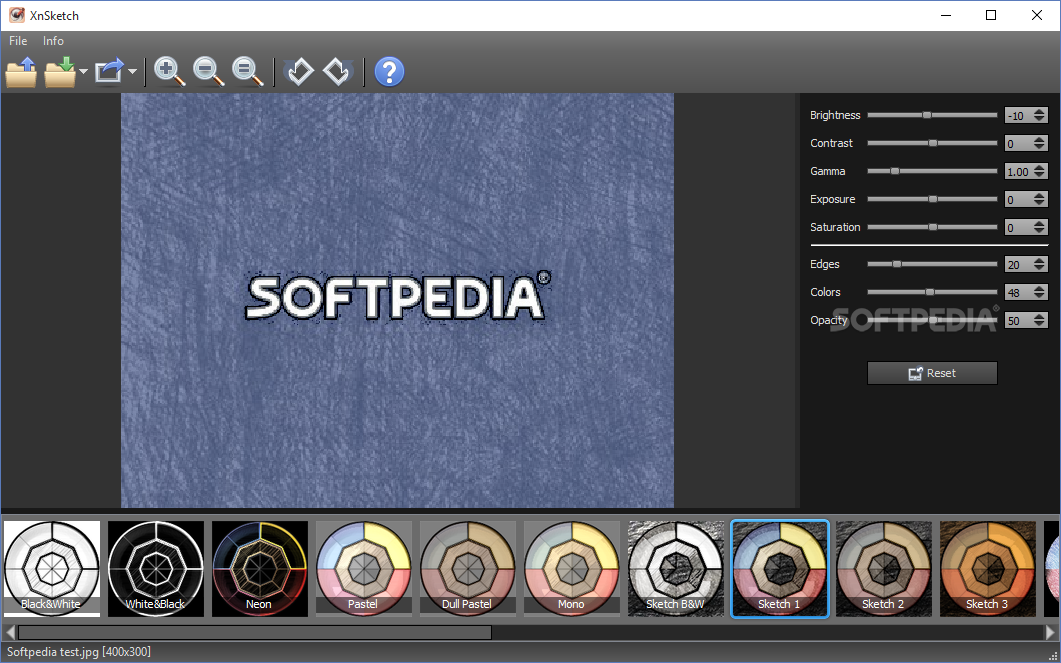
Task: Click the image preview canvas
Action: coord(397,300)
